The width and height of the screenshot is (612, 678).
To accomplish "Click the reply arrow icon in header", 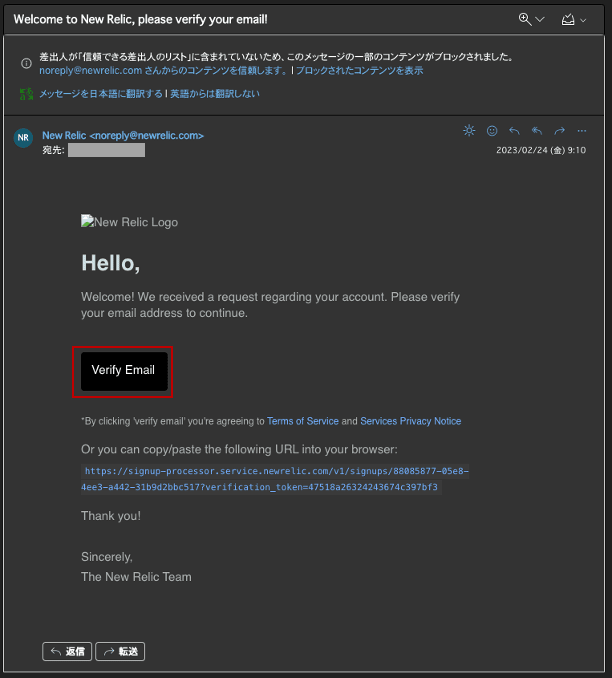I will coord(514,131).
